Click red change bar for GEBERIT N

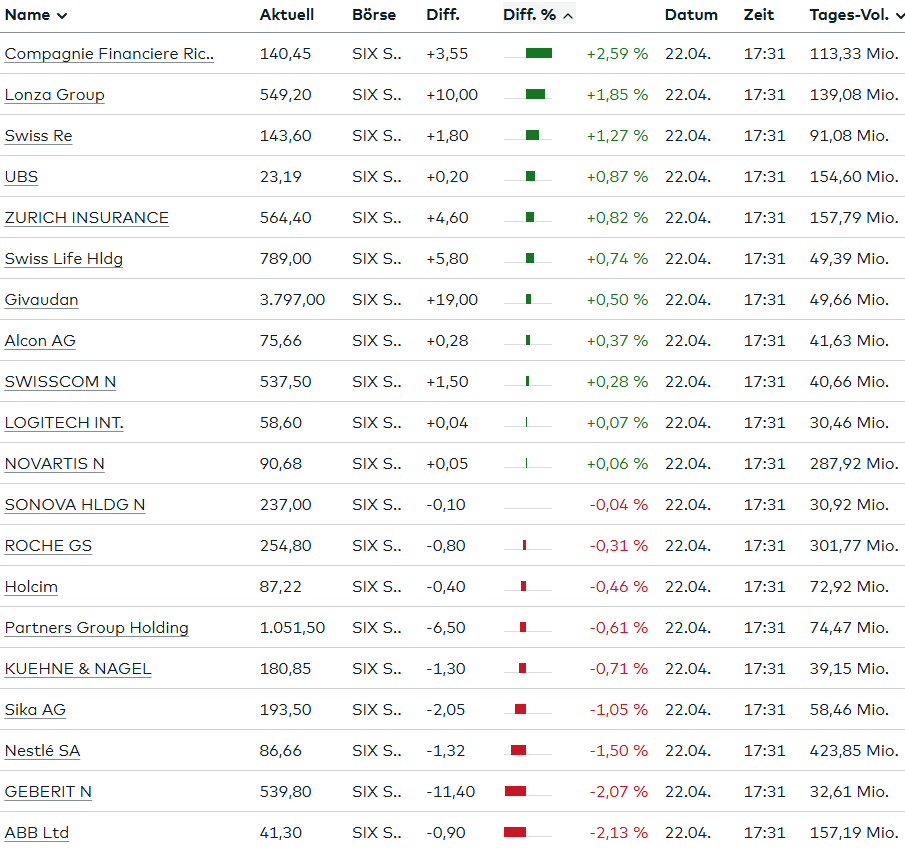(515, 792)
